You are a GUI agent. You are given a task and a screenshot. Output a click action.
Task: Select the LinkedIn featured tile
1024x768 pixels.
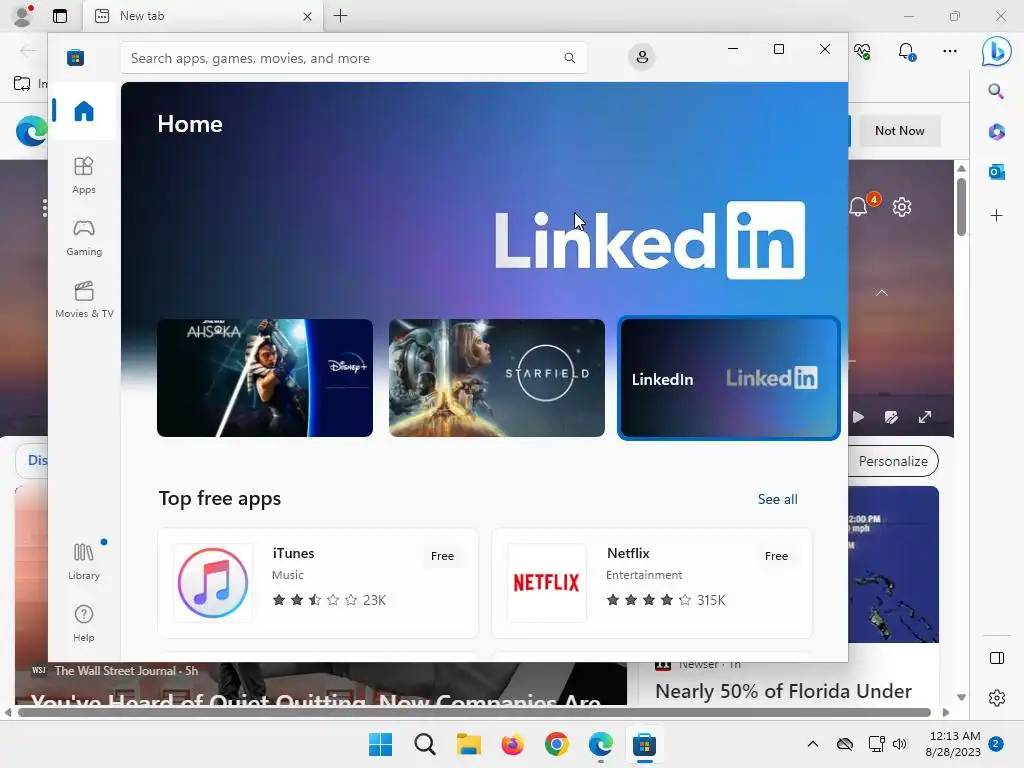point(729,378)
